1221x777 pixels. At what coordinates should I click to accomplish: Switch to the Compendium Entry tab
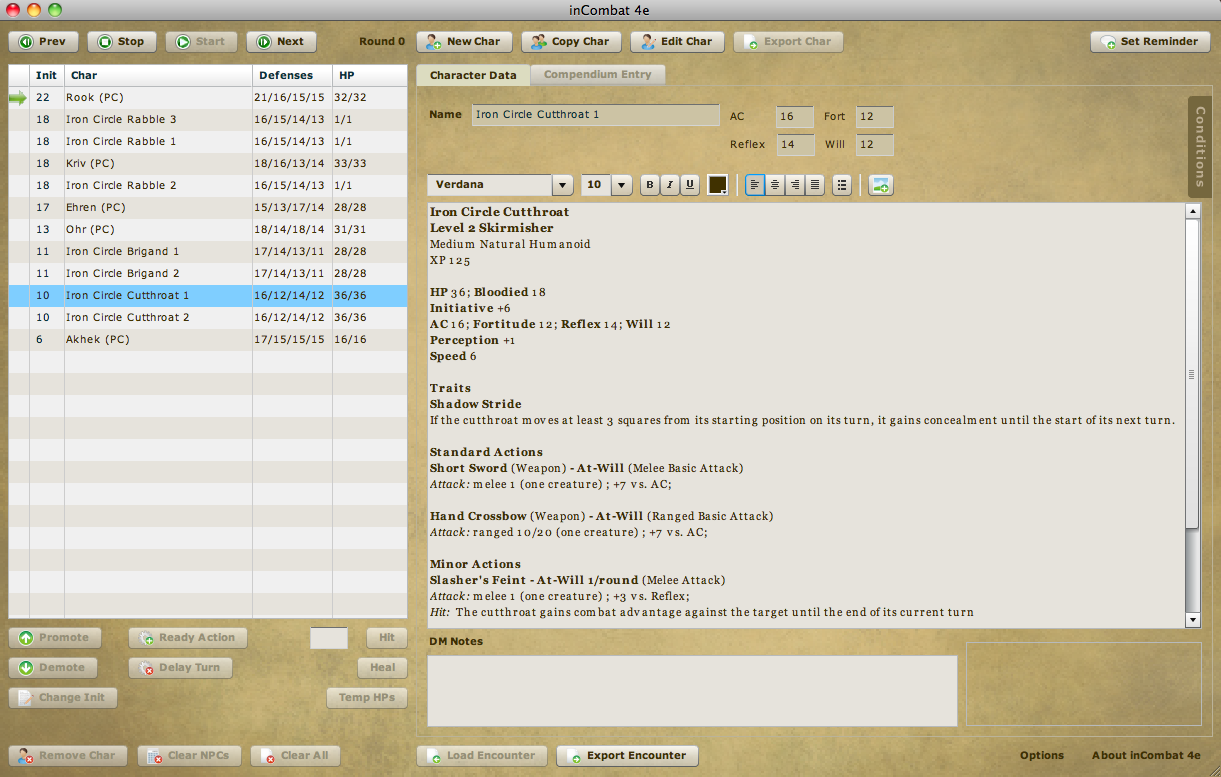click(x=597, y=75)
